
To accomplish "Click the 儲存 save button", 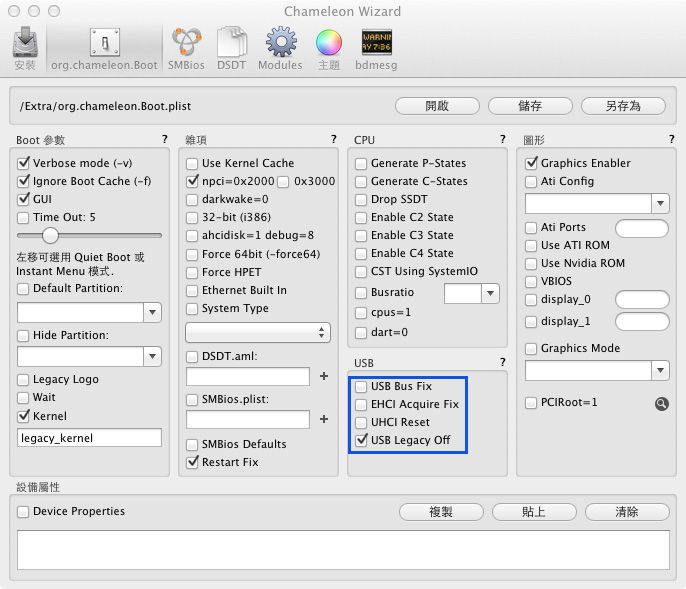I will point(530,106).
